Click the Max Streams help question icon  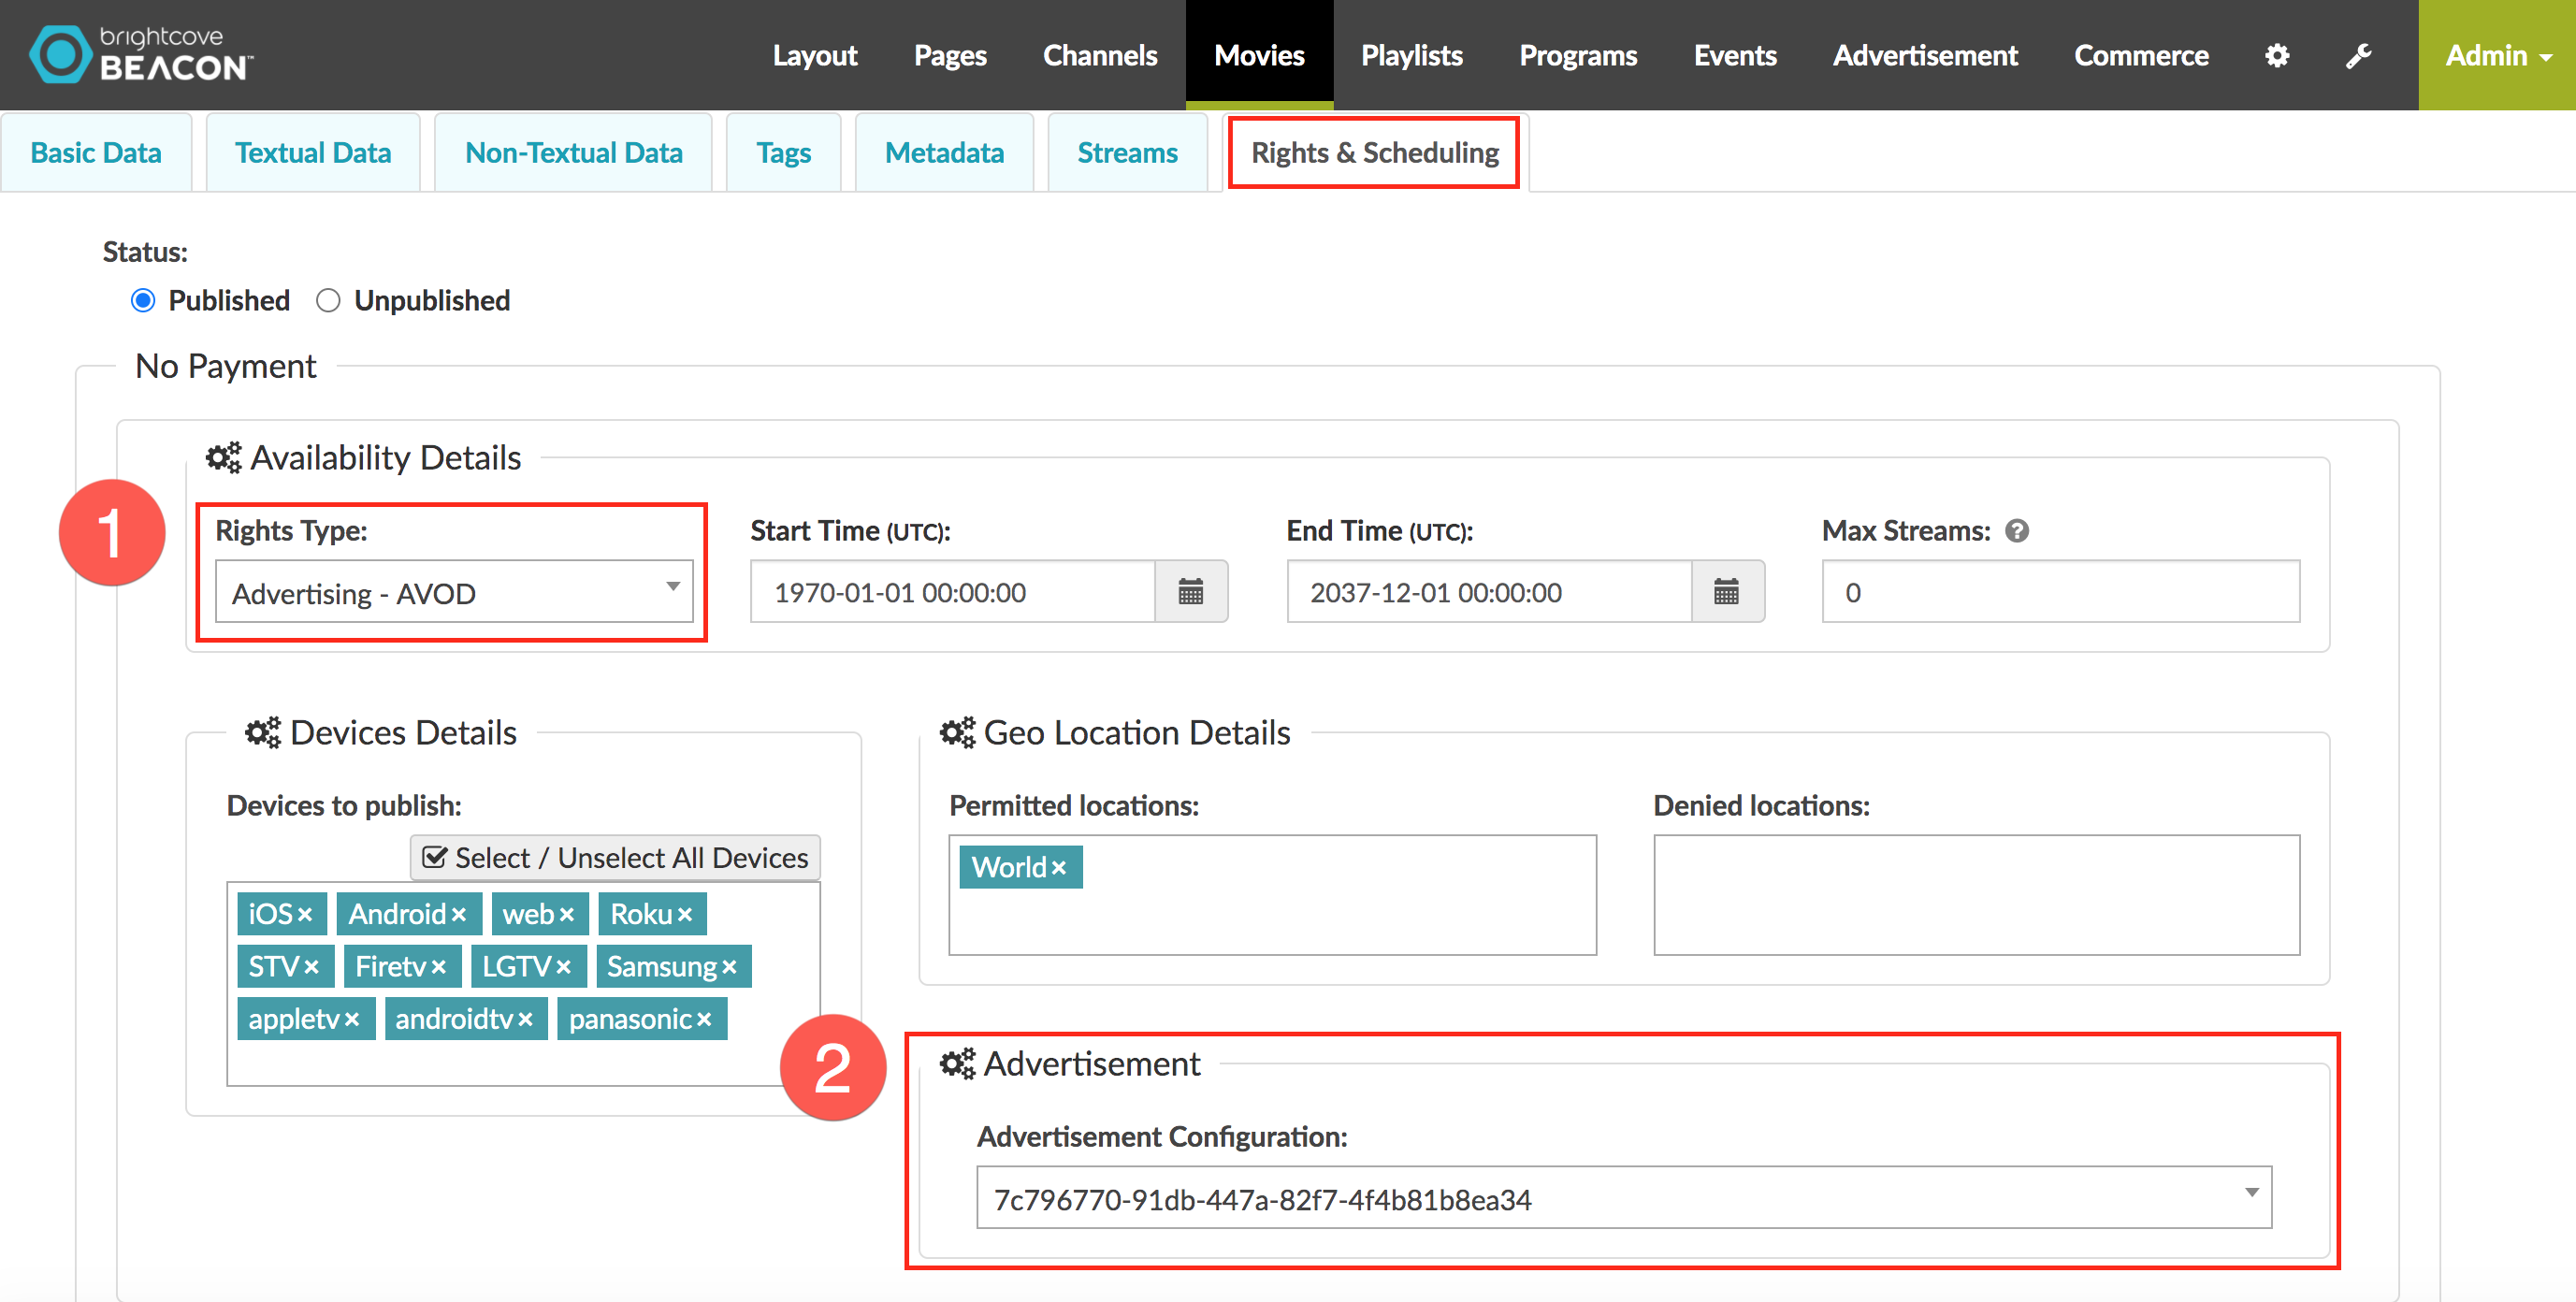pyautogui.click(x=2017, y=531)
